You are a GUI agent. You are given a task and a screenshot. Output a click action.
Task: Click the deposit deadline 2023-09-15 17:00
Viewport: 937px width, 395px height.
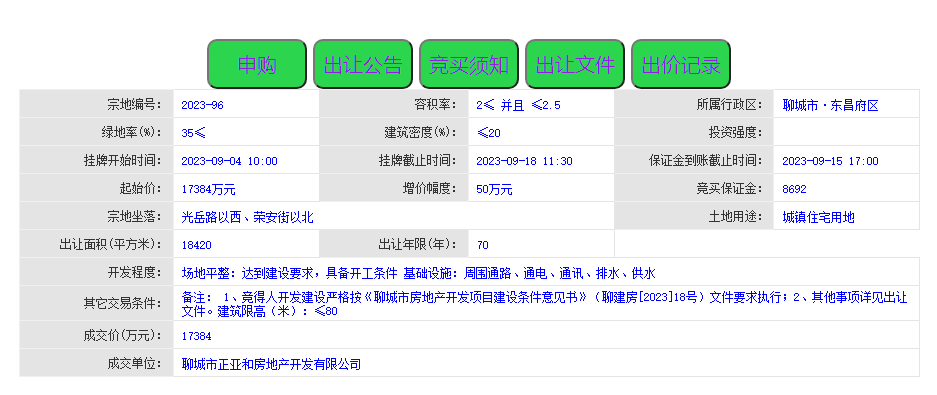830,161
